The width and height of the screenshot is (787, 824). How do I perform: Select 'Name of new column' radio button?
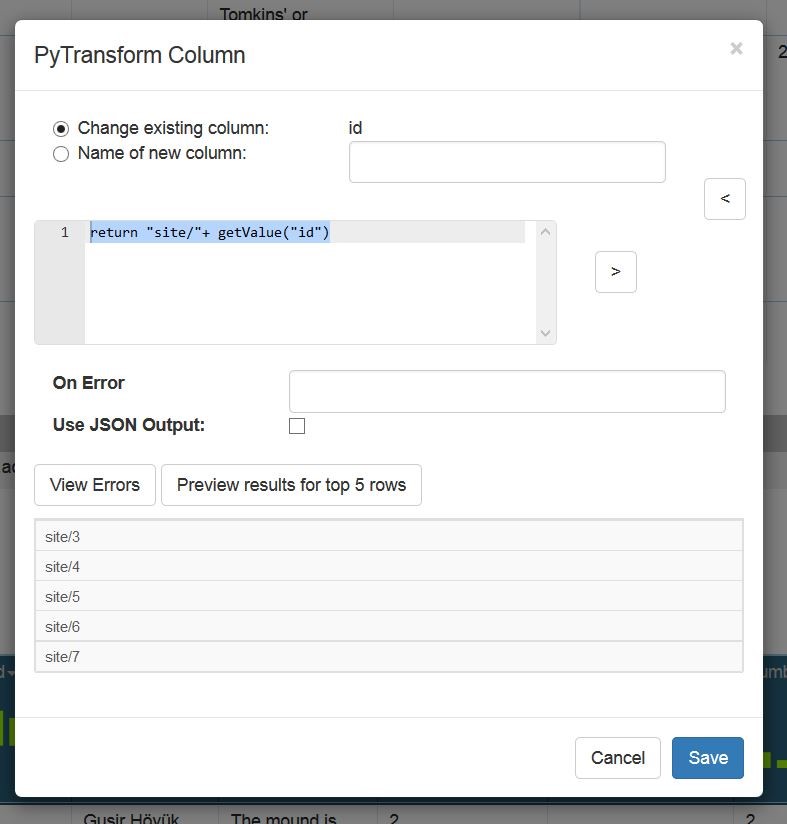(61, 154)
